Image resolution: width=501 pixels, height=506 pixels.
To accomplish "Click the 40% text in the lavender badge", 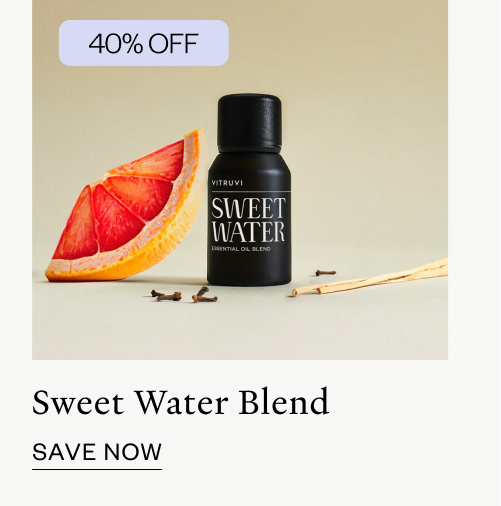I will click(x=116, y=44).
